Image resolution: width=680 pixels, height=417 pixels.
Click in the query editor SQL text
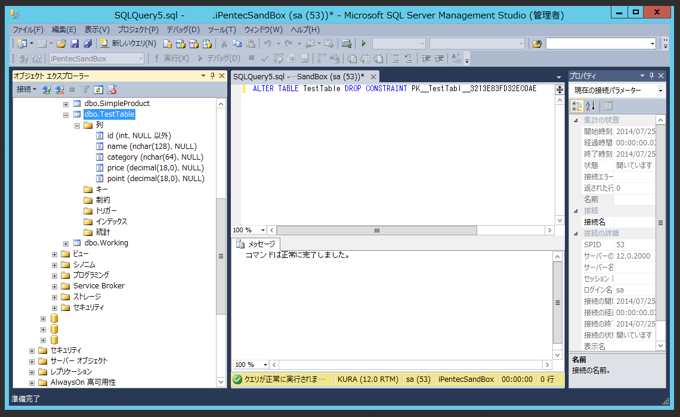(x=394, y=88)
